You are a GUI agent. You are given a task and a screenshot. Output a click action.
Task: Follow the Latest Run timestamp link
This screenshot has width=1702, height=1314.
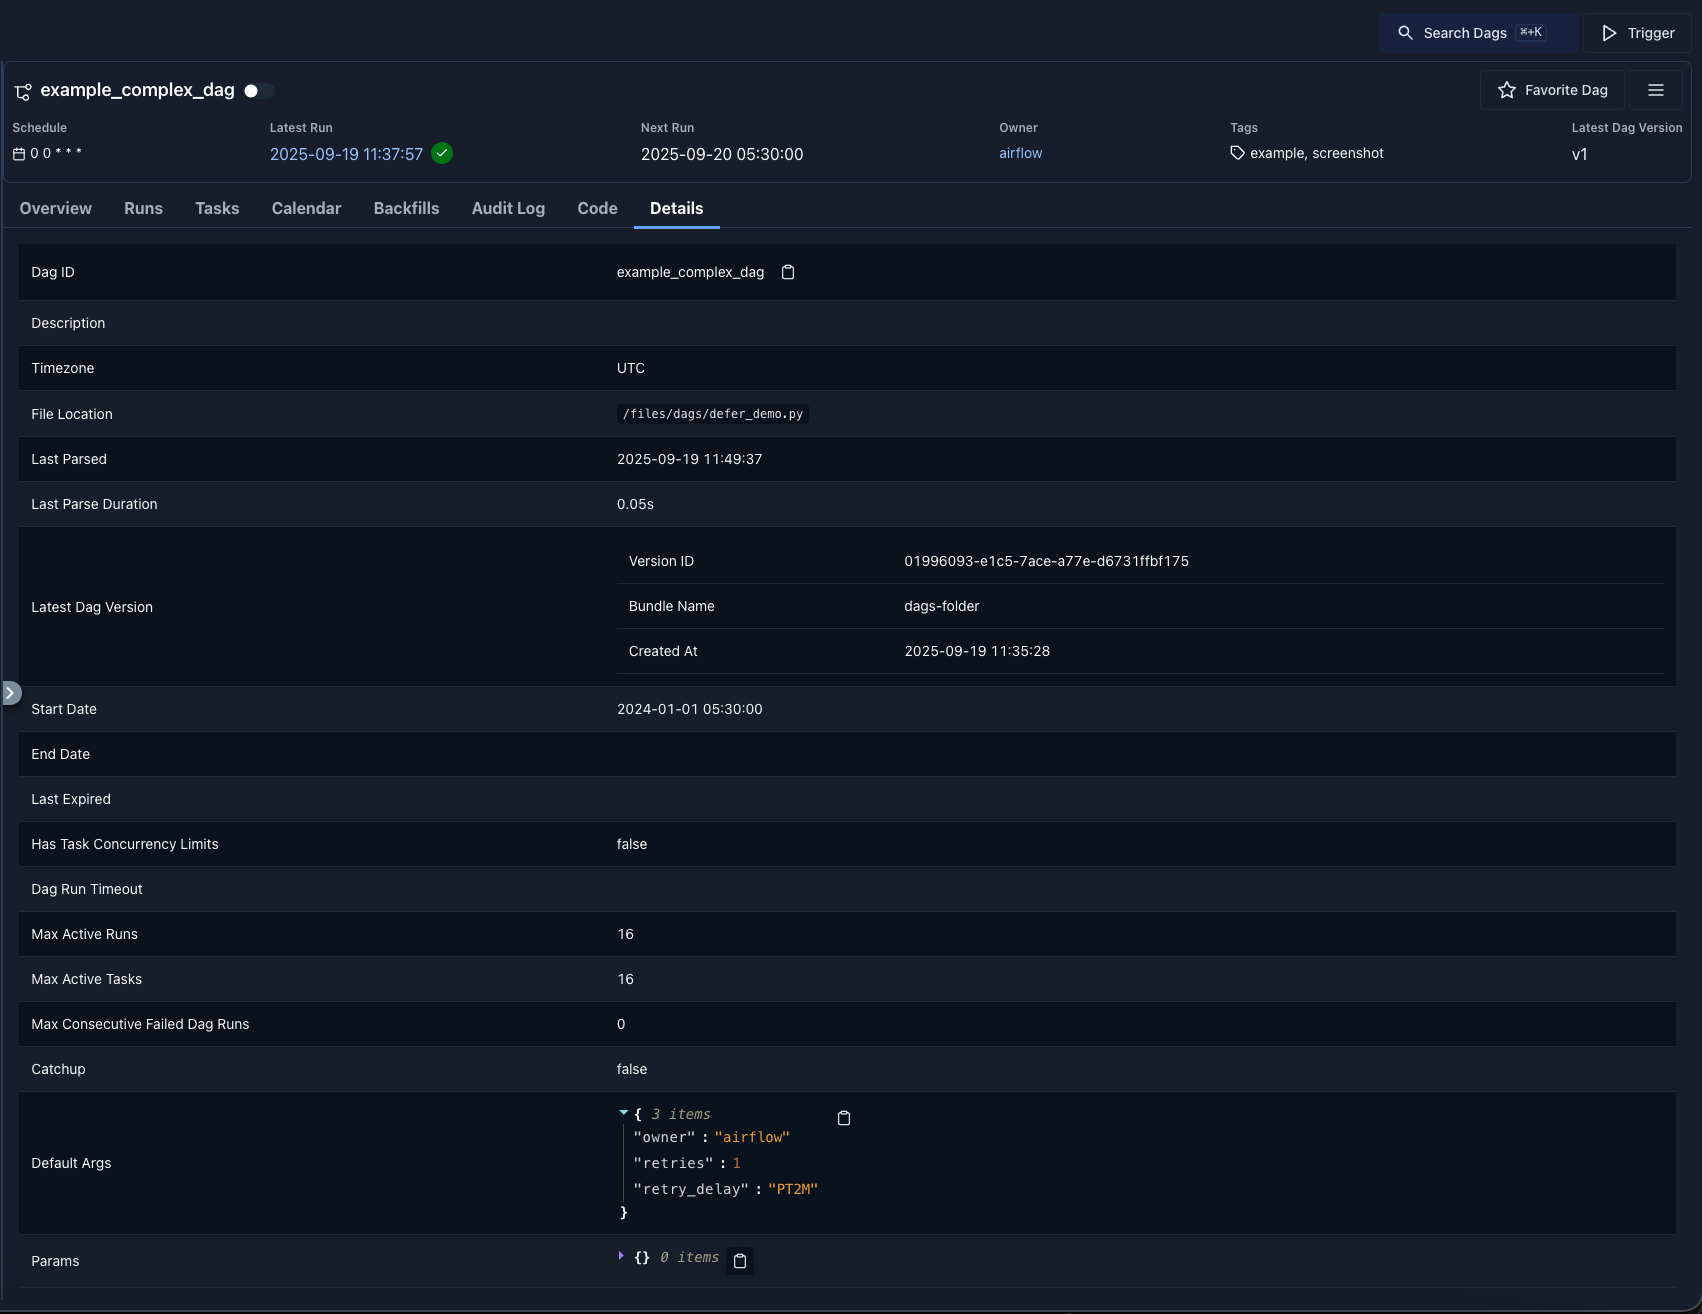[346, 154]
